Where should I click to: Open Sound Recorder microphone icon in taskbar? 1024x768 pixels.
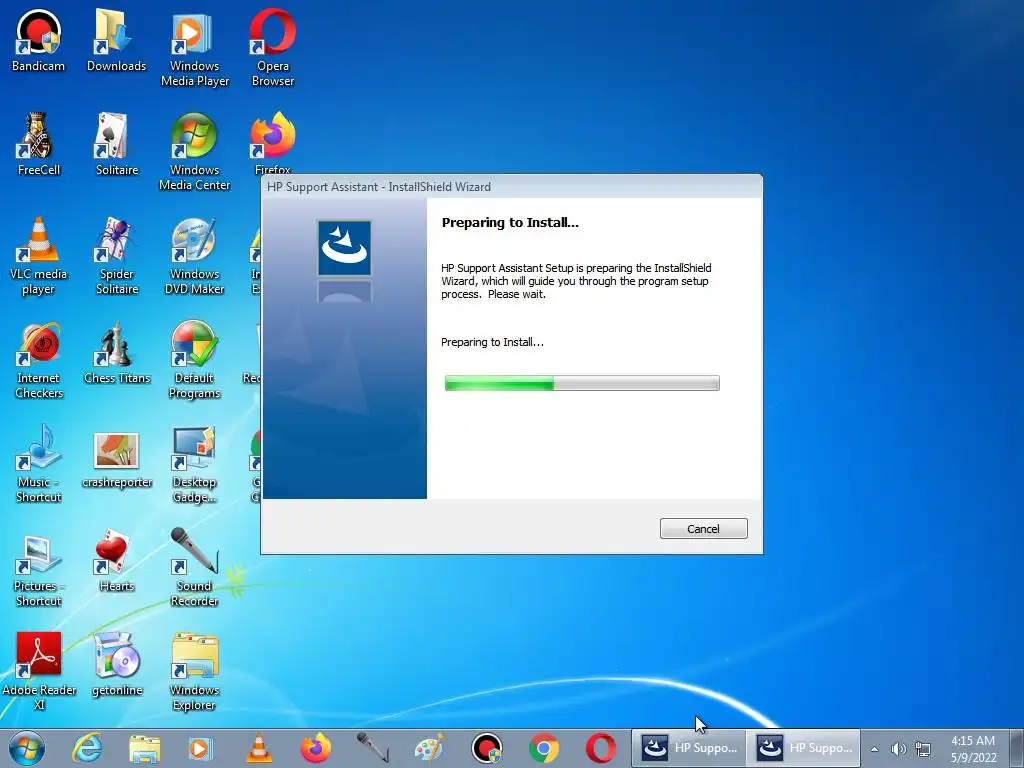(x=372, y=748)
